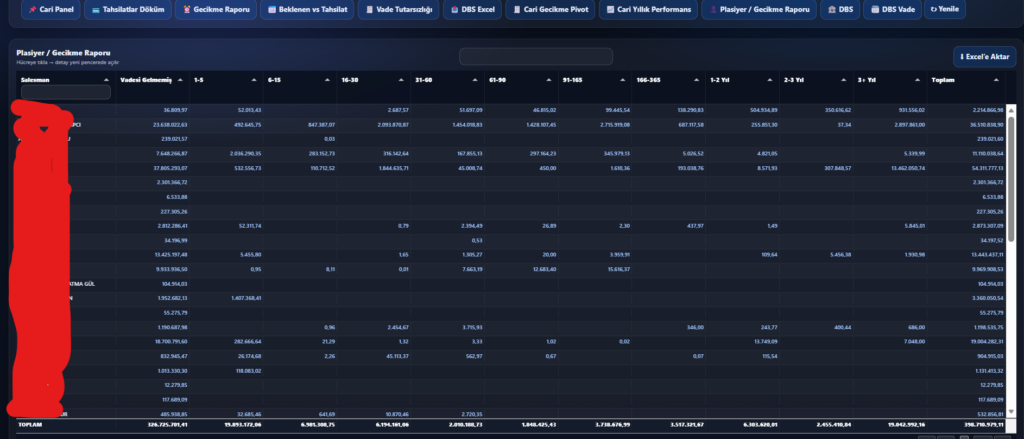Open the Tahsilatlar Döküm tab

tap(128, 10)
